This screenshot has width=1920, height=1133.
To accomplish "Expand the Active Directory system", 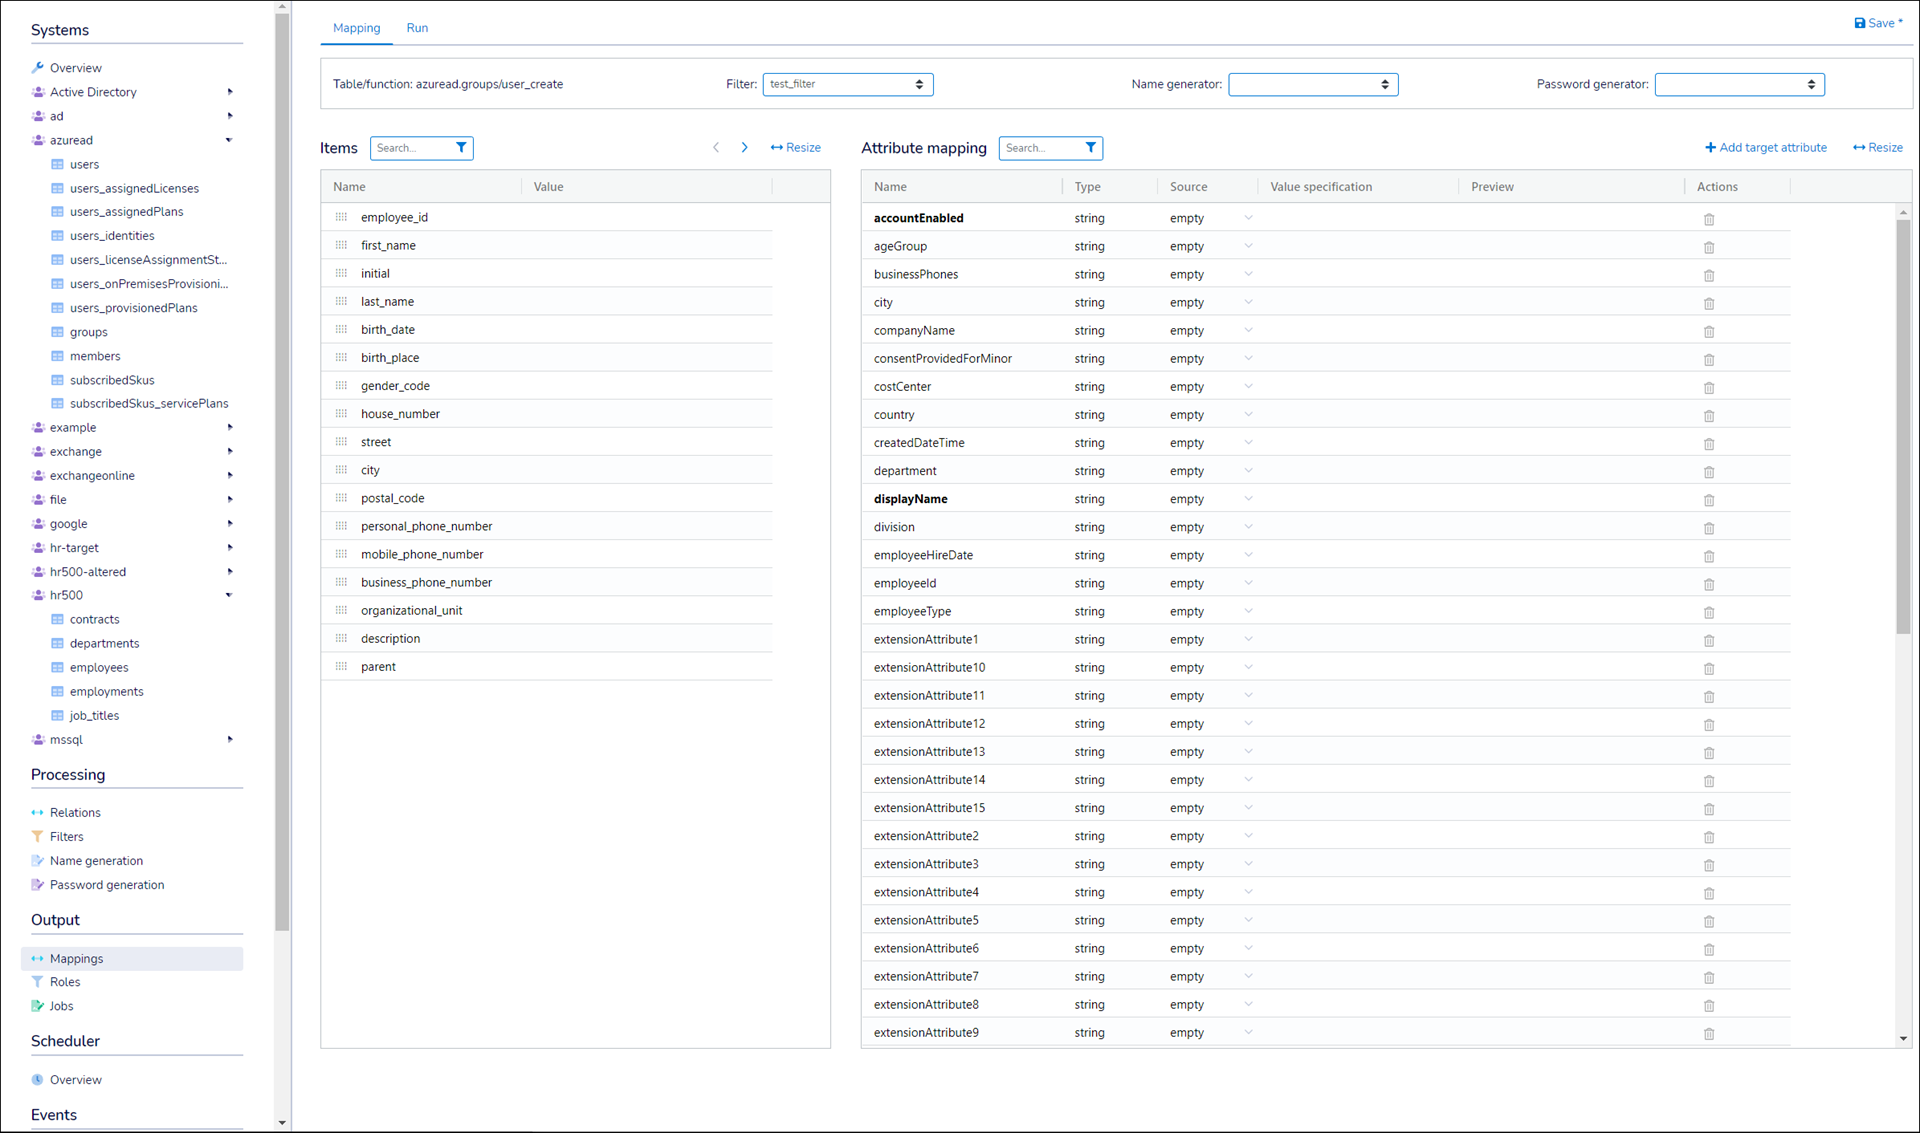I will click(229, 92).
